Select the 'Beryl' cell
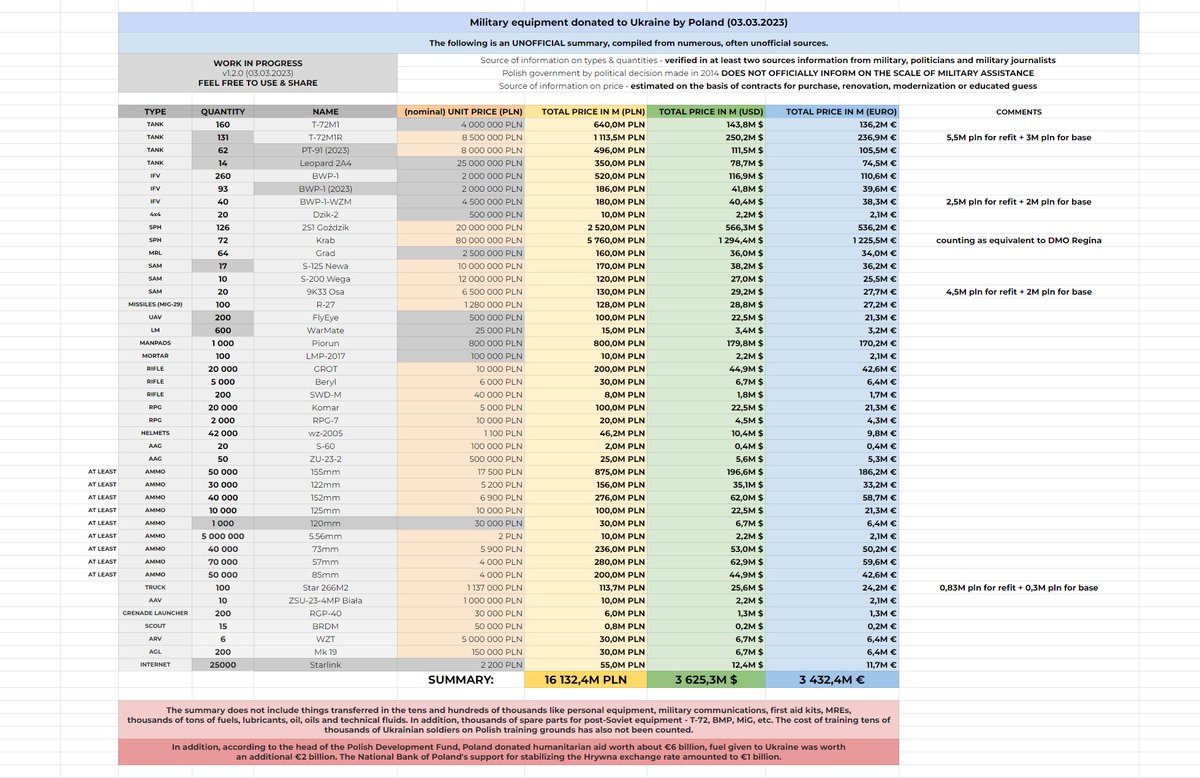The width and height of the screenshot is (1200, 778). click(x=325, y=380)
